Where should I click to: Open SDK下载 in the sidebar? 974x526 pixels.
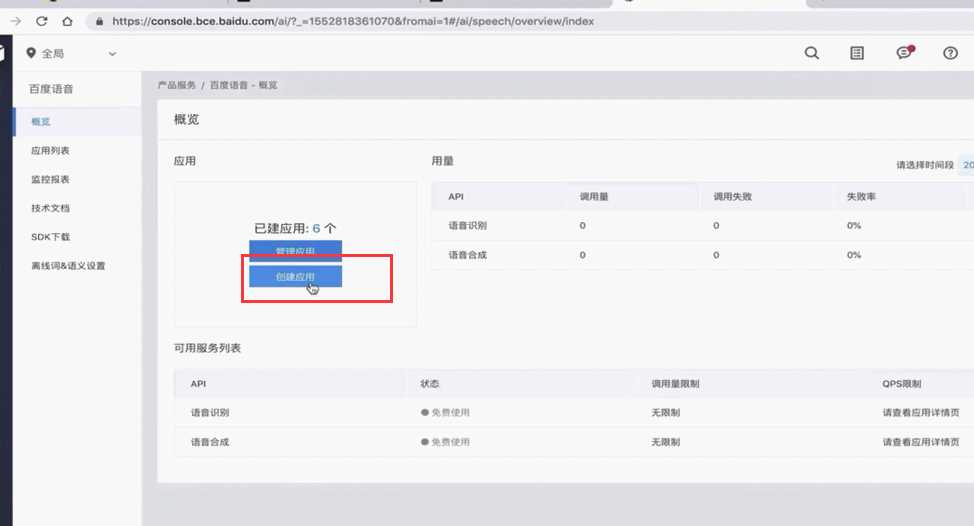click(50, 237)
